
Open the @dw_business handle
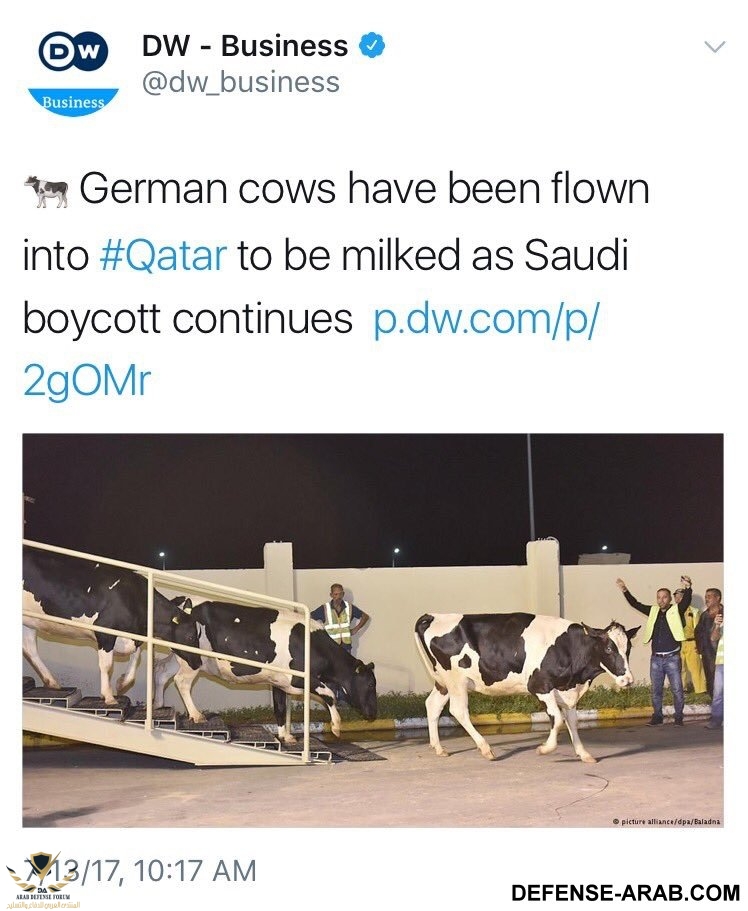[x=240, y=82]
